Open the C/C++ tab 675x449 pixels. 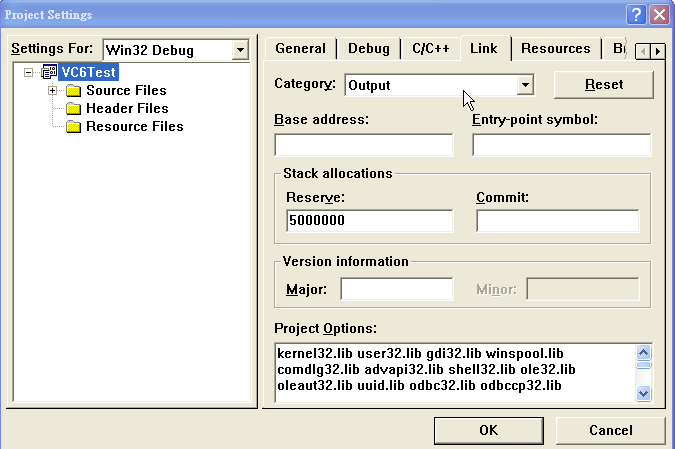[x=431, y=48]
